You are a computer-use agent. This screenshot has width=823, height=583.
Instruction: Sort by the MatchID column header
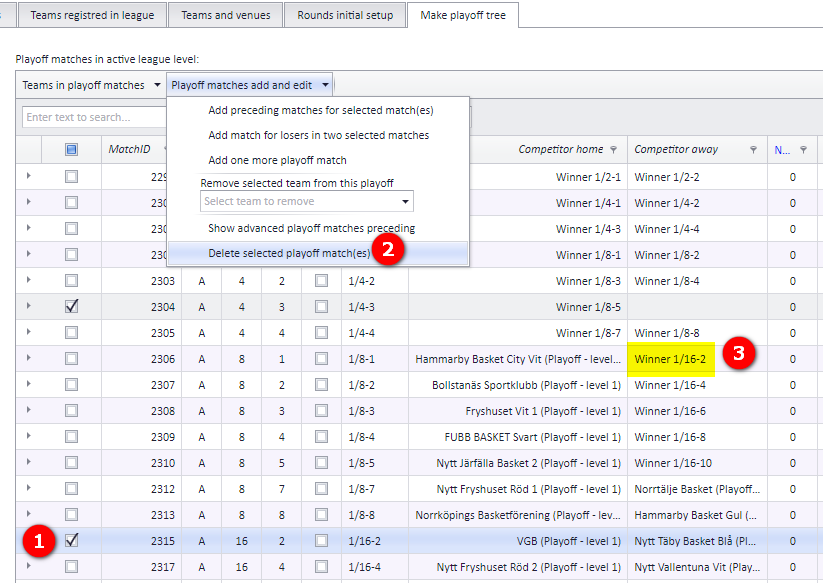129,150
